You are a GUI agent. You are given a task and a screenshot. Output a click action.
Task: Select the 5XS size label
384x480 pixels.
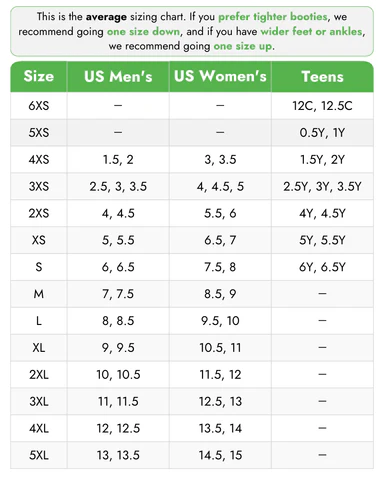(39, 133)
